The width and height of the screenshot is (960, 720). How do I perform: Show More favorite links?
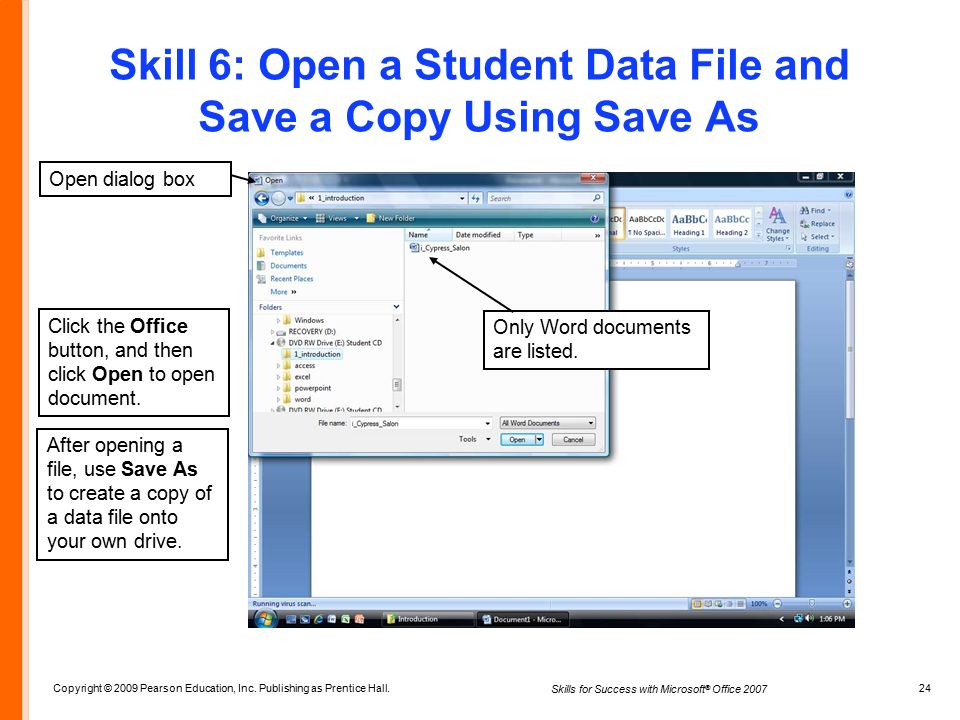point(283,292)
